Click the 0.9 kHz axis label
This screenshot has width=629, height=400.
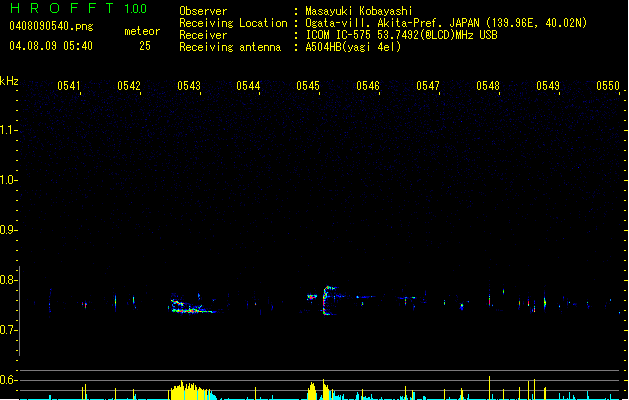click(x=7, y=230)
